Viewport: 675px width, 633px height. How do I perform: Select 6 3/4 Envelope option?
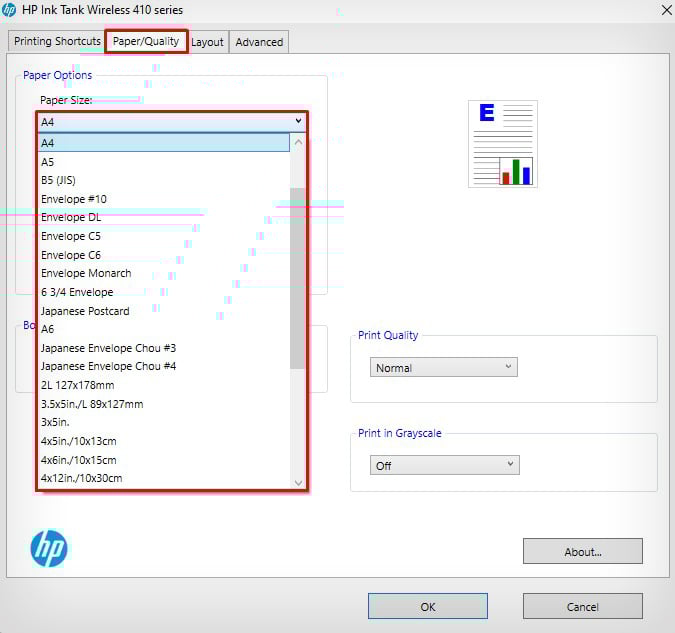(164, 292)
